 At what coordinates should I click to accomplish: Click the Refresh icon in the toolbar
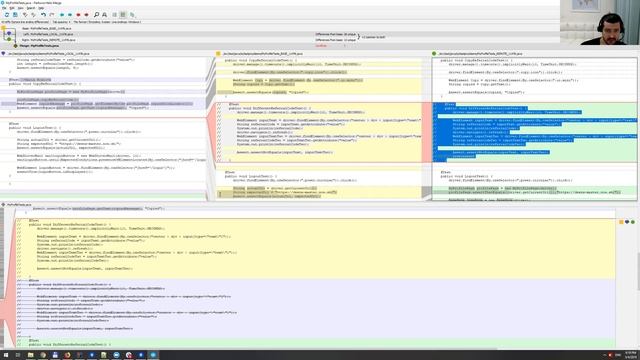7,15
